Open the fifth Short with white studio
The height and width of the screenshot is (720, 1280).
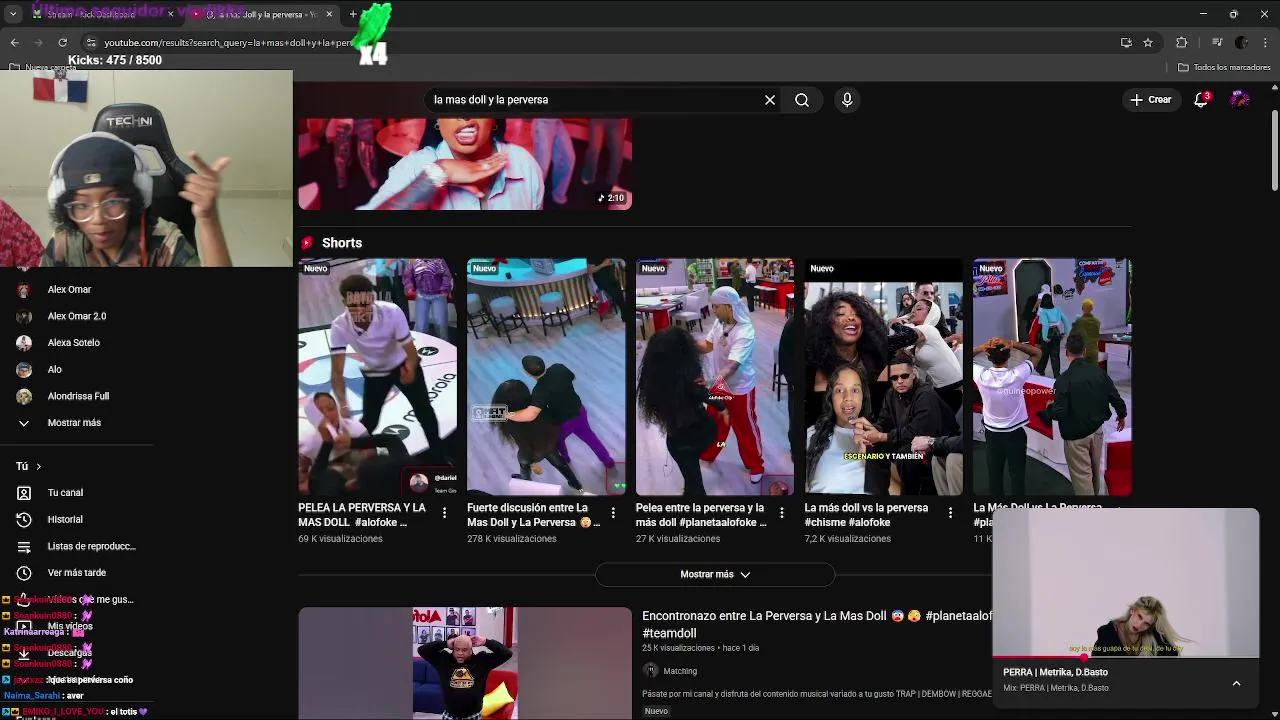point(1052,377)
